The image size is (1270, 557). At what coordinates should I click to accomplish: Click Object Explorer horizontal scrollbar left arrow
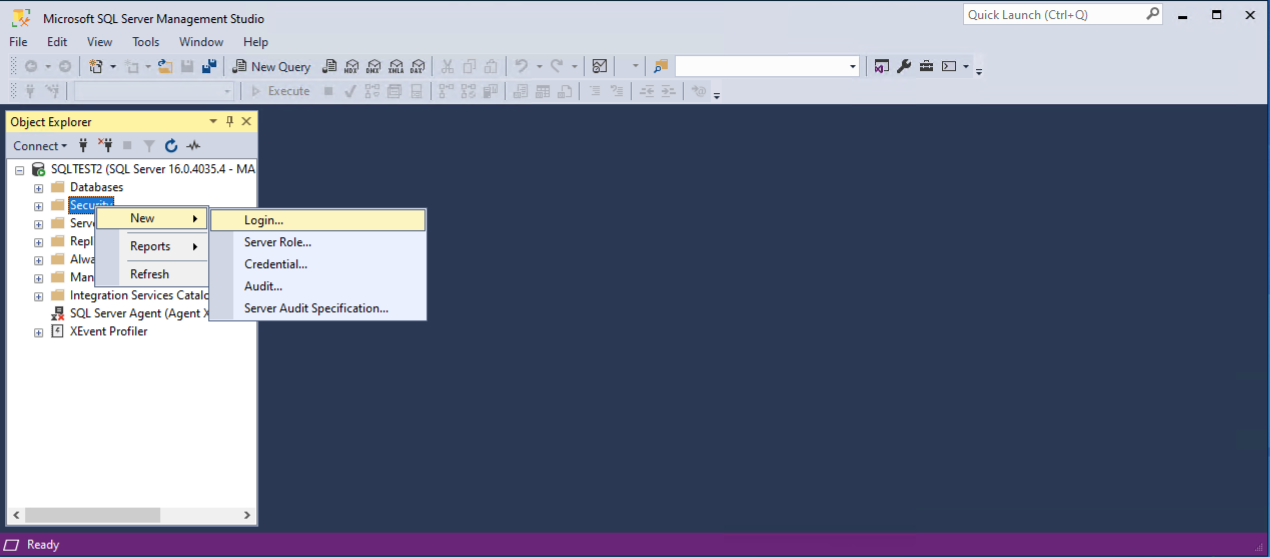click(x=17, y=515)
